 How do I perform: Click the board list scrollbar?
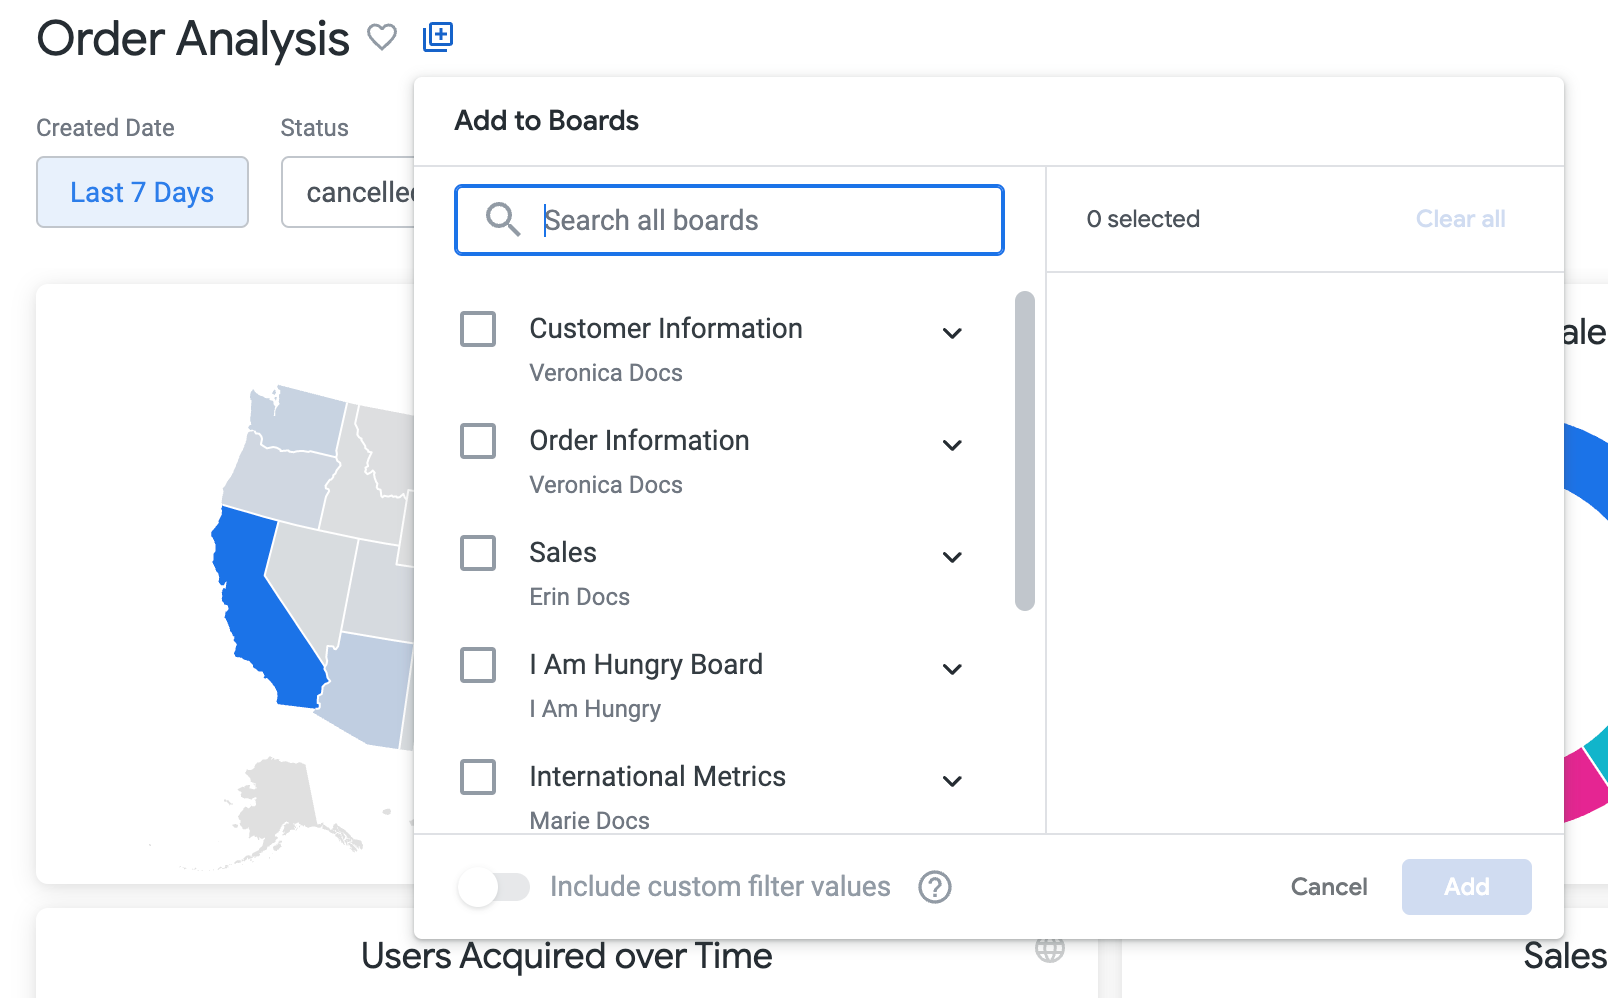tap(1024, 450)
